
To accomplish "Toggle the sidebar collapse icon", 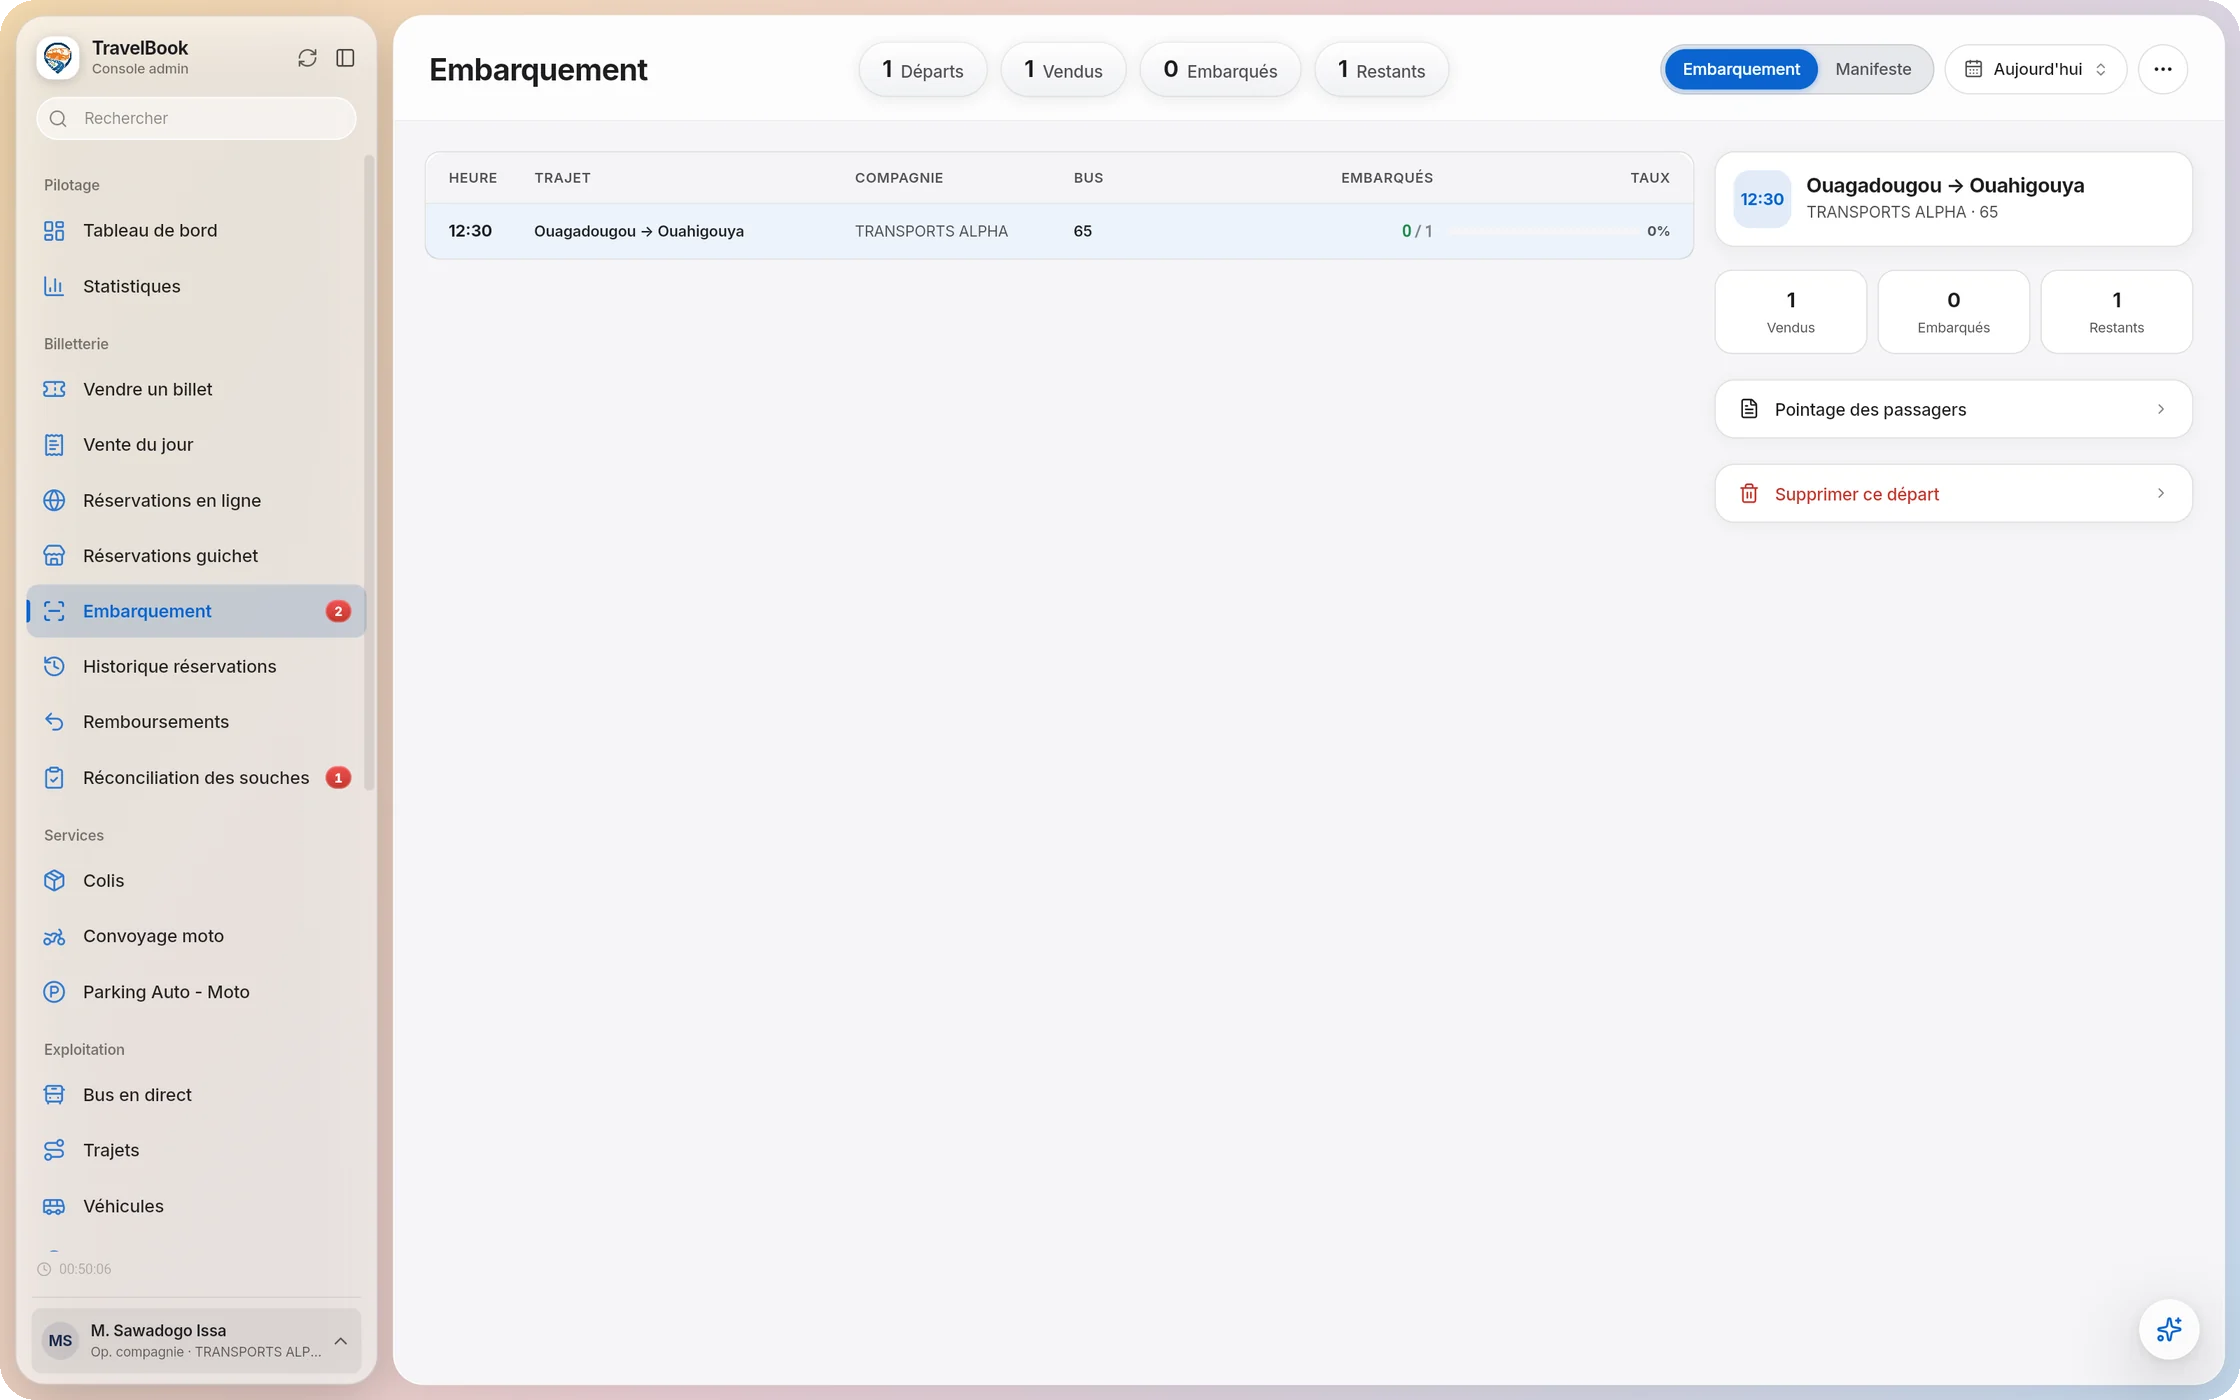I will (x=345, y=58).
